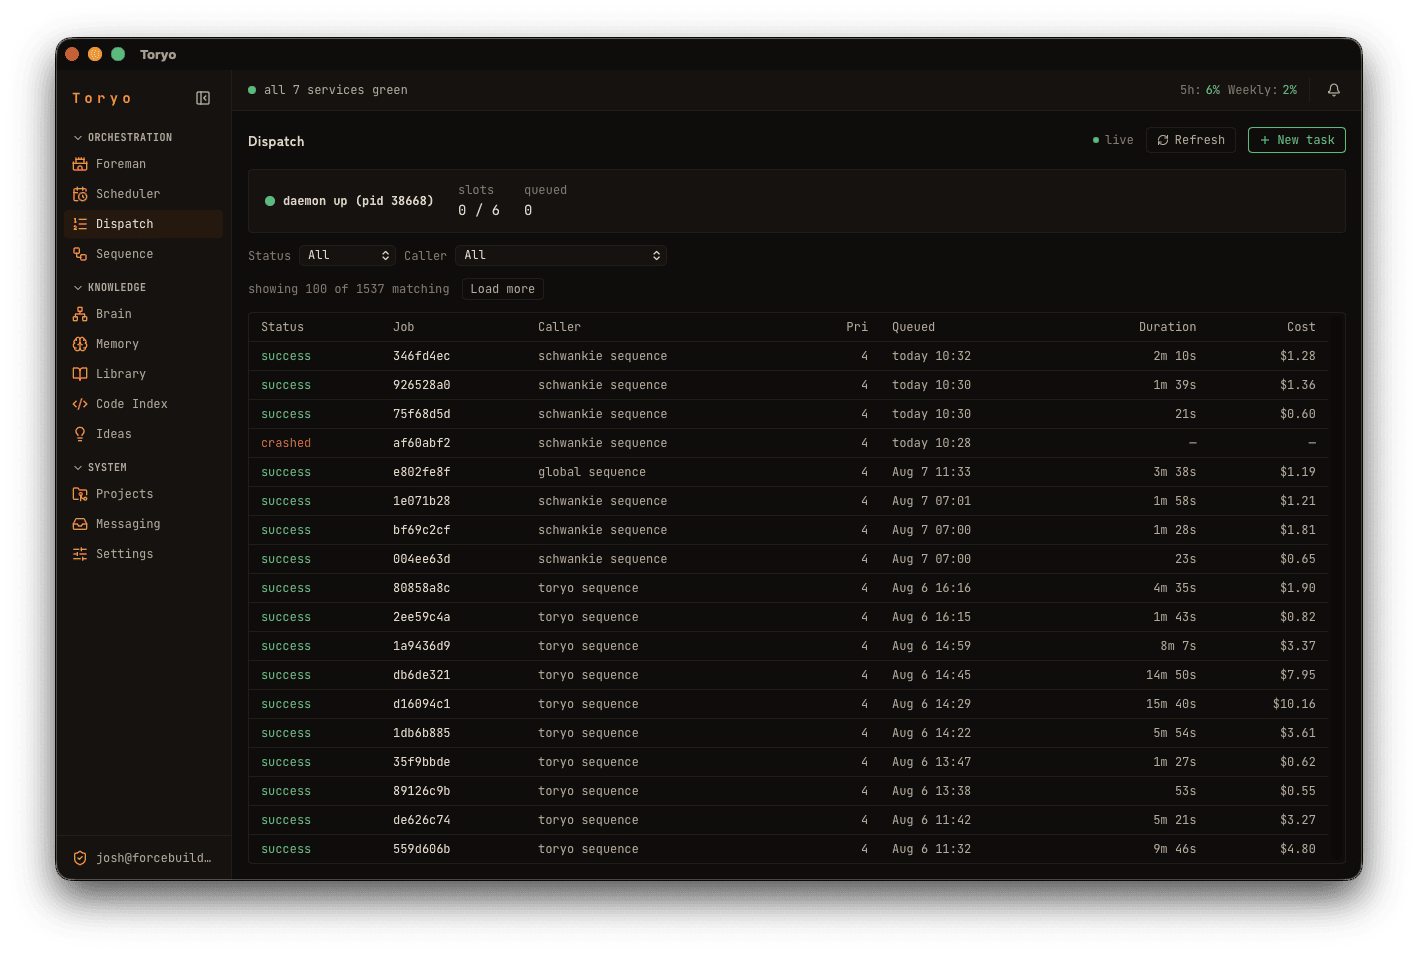Click the Memory brain icon
Image resolution: width=1418 pixels, height=954 pixels.
80,344
